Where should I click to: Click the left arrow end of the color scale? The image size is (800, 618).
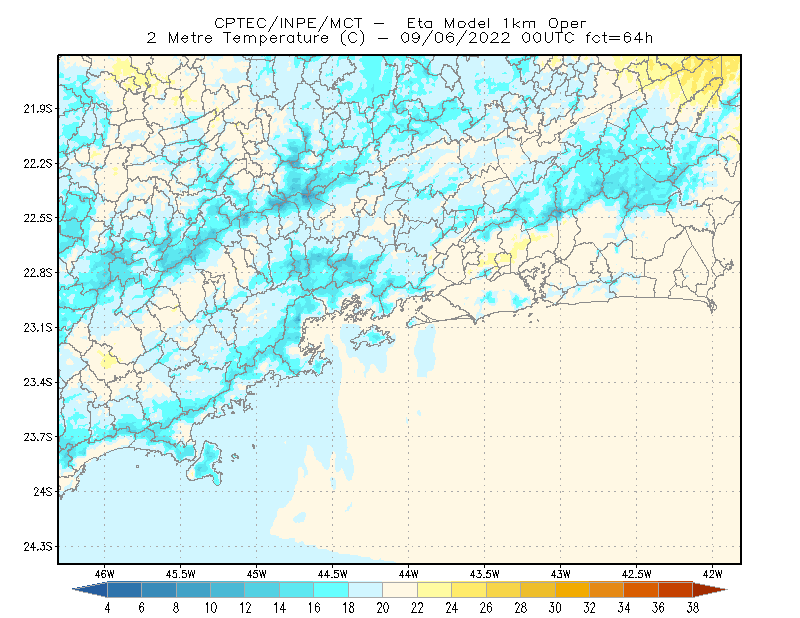tap(91, 590)
